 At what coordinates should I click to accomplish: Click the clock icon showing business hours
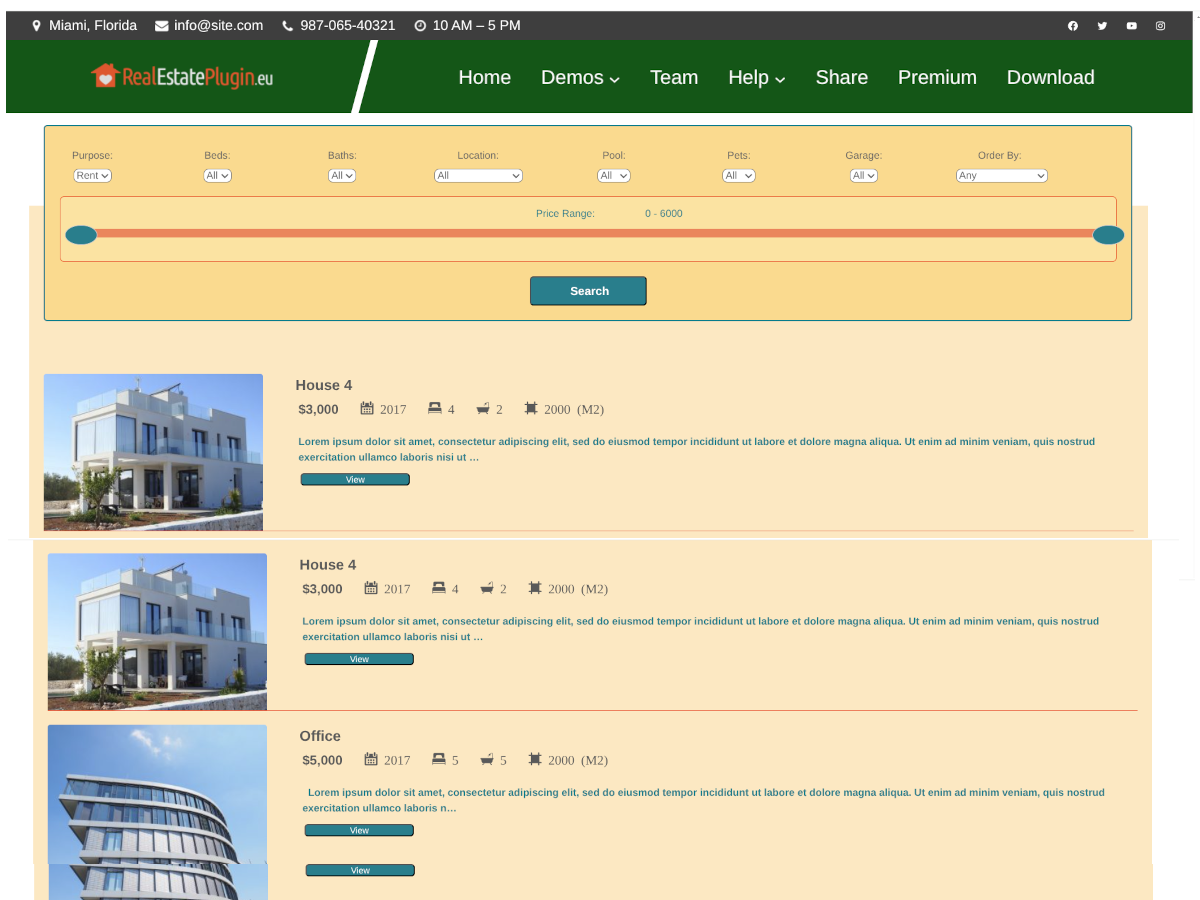click(x=420, y=25)
